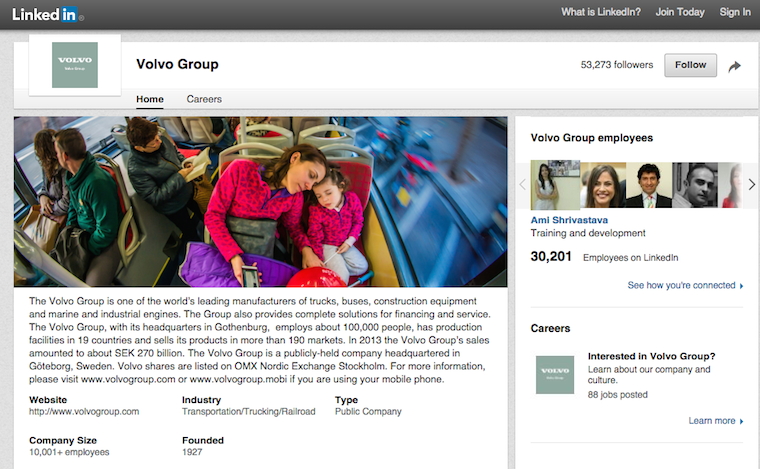Visit http://www.volvogroup.com website link
Viewport: 760px width, 469px height.
pyautogui.click(x=84, y=412)
